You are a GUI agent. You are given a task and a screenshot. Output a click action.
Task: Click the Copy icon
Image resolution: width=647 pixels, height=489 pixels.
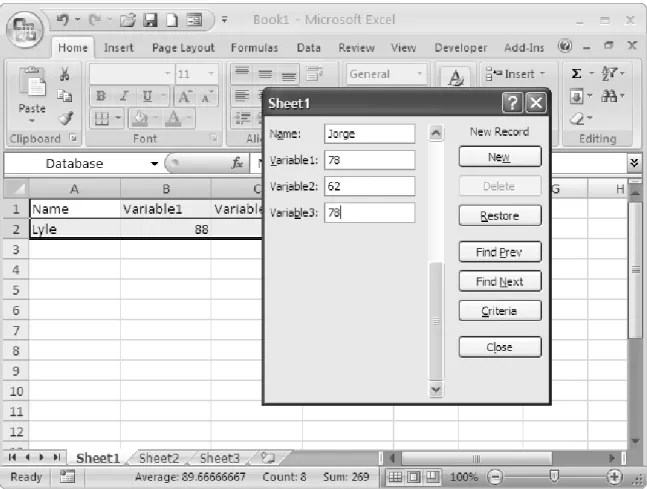(64, 96)
